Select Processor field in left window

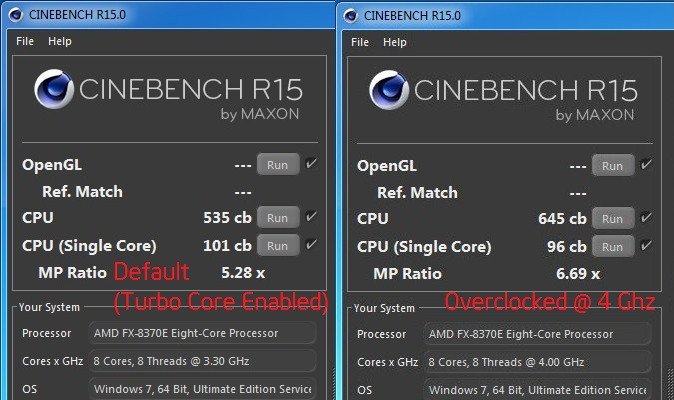202,333
